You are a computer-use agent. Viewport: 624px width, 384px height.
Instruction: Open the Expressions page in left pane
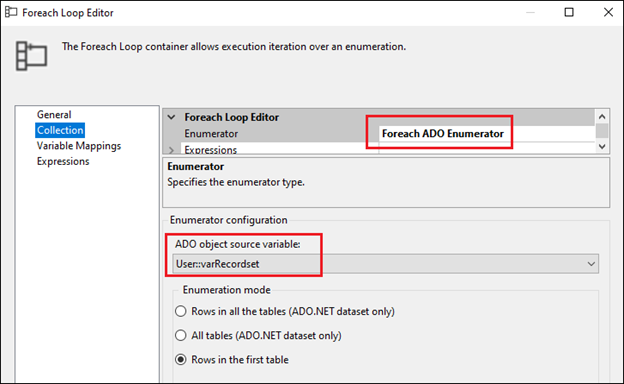coord(63,161)
